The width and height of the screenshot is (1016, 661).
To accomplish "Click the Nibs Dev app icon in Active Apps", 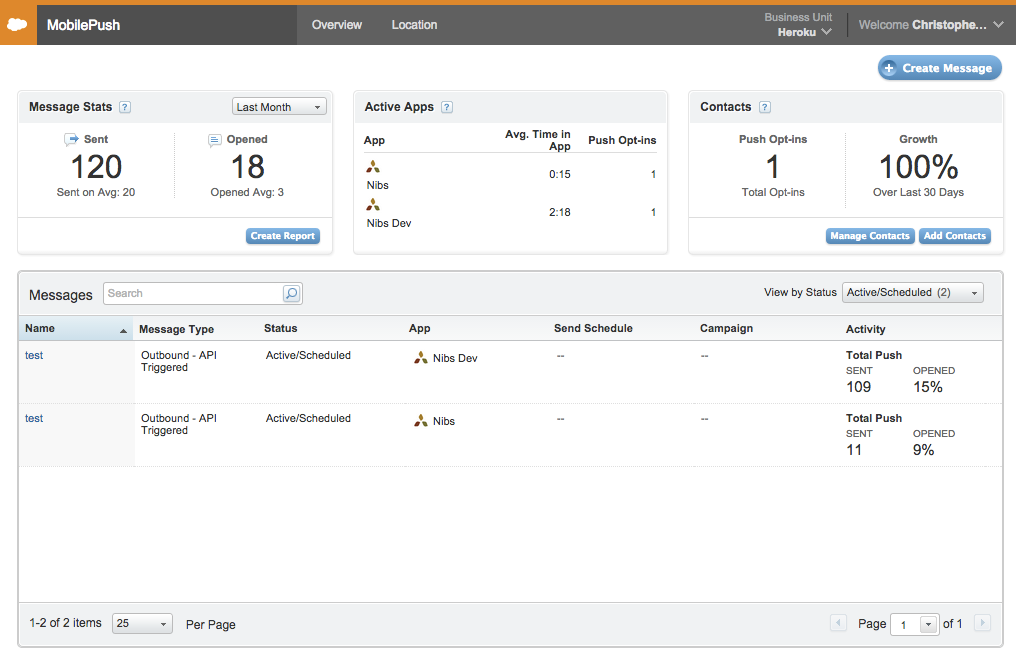I will (373, 205).
